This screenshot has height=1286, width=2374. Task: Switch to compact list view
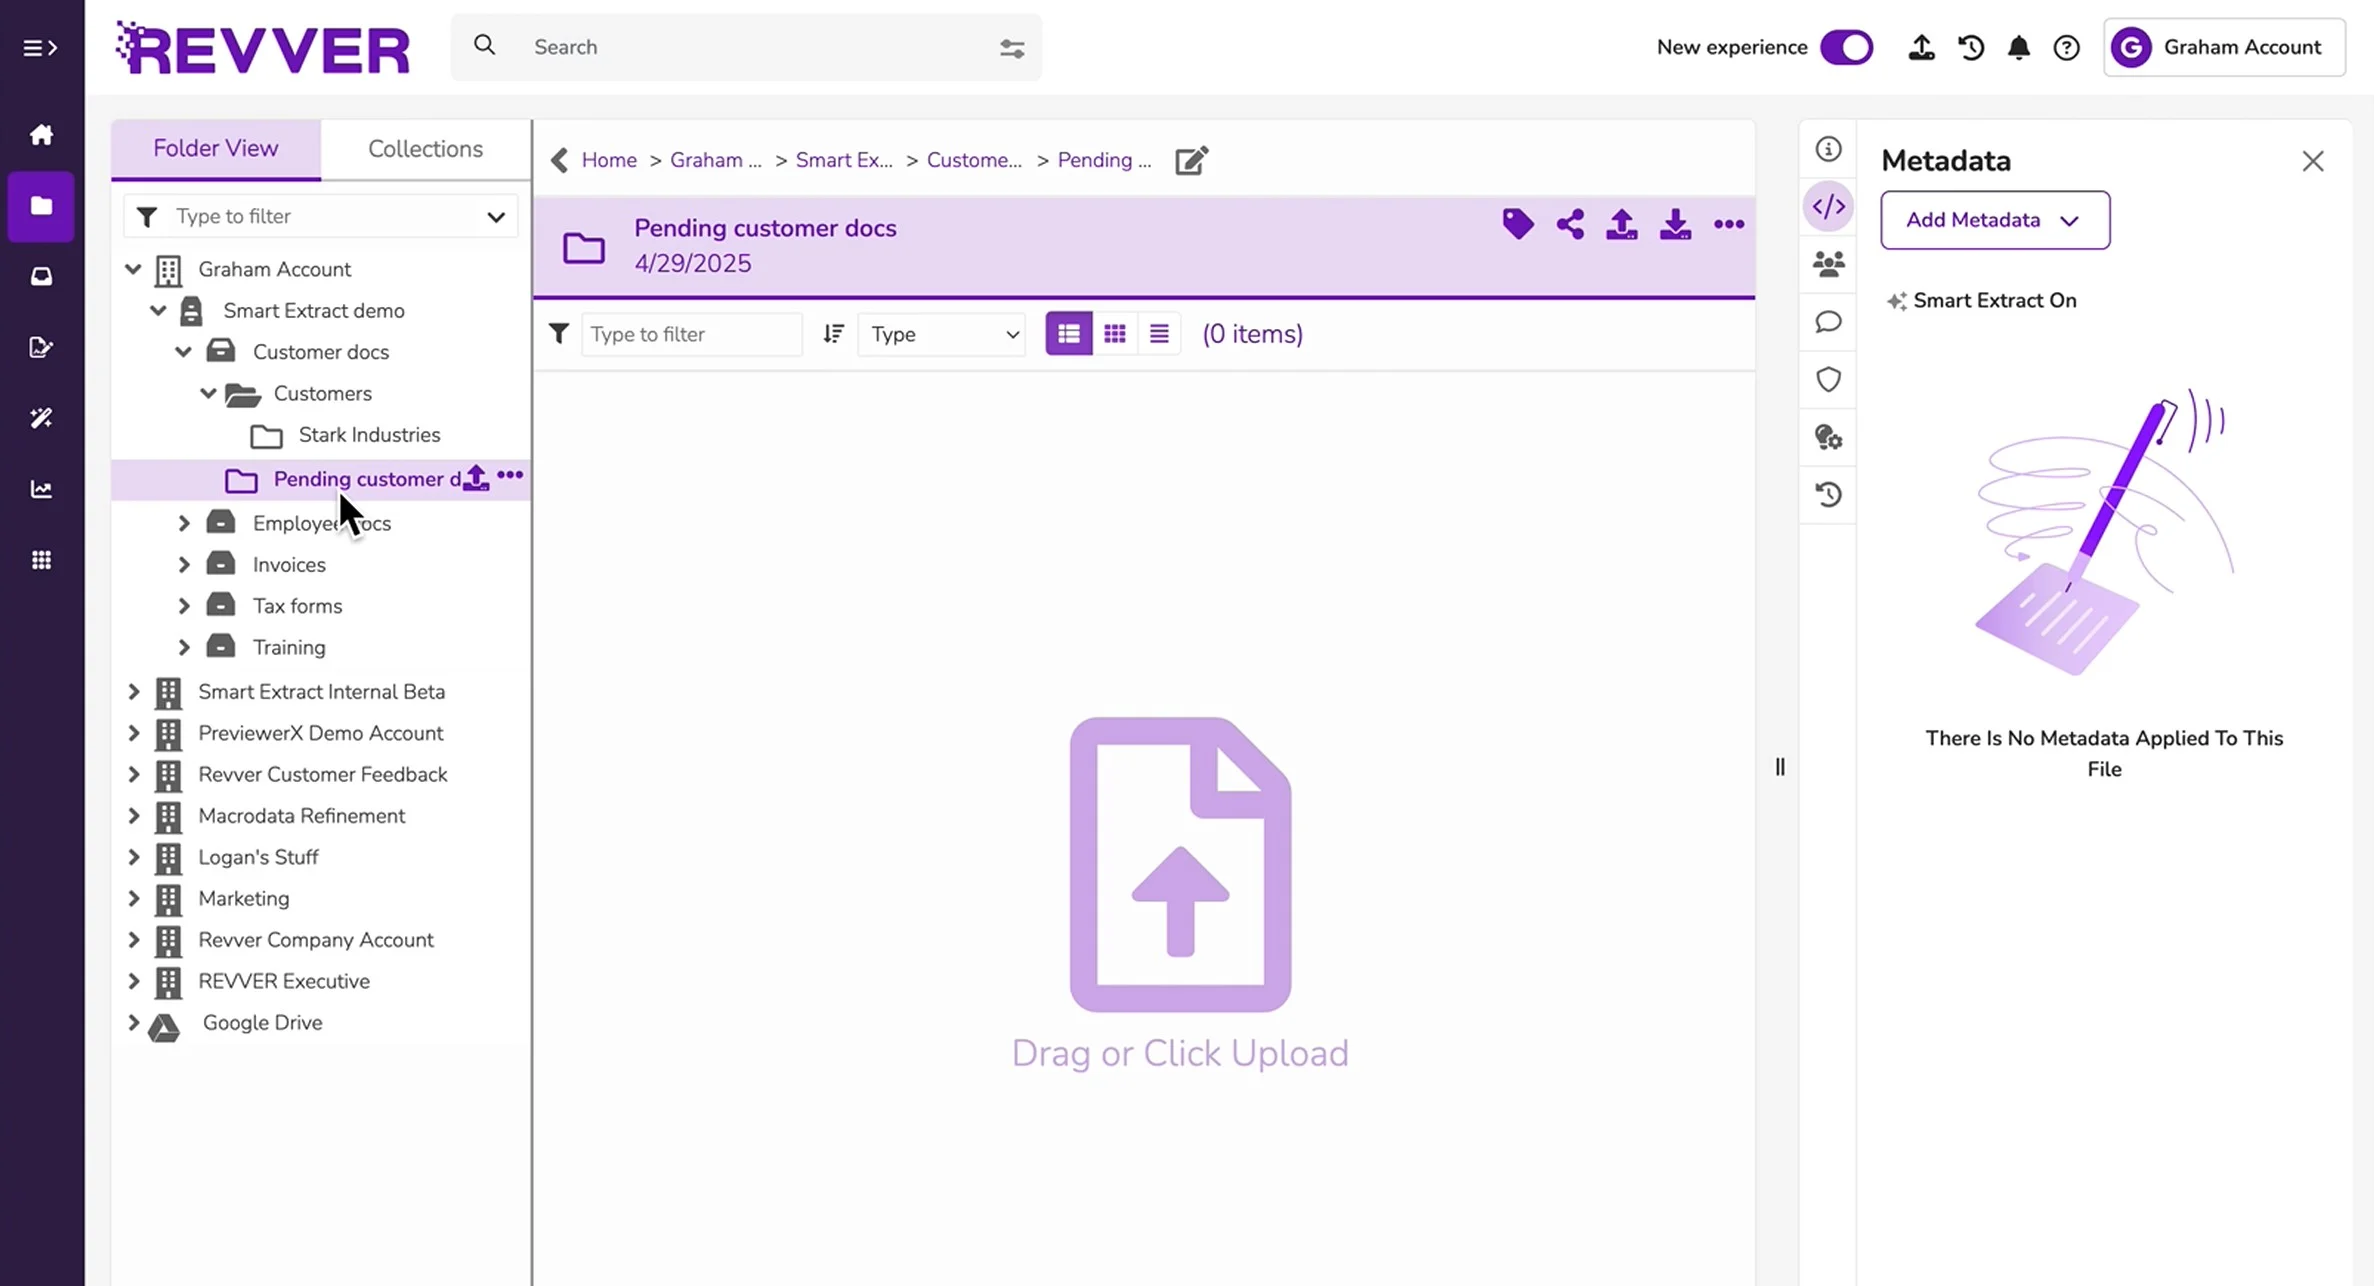(1159, 334)
